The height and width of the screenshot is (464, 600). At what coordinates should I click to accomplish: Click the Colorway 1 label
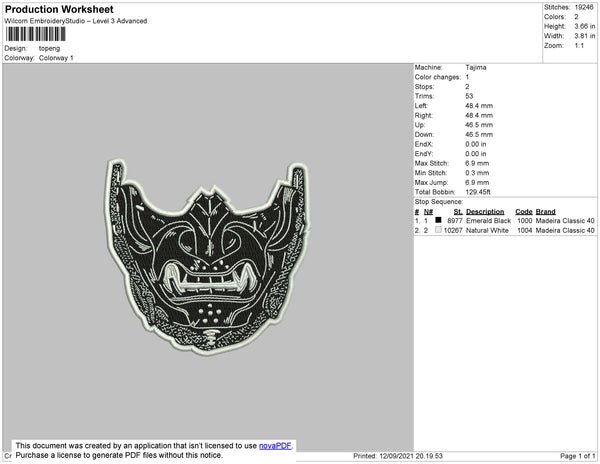tap(56, 58)
